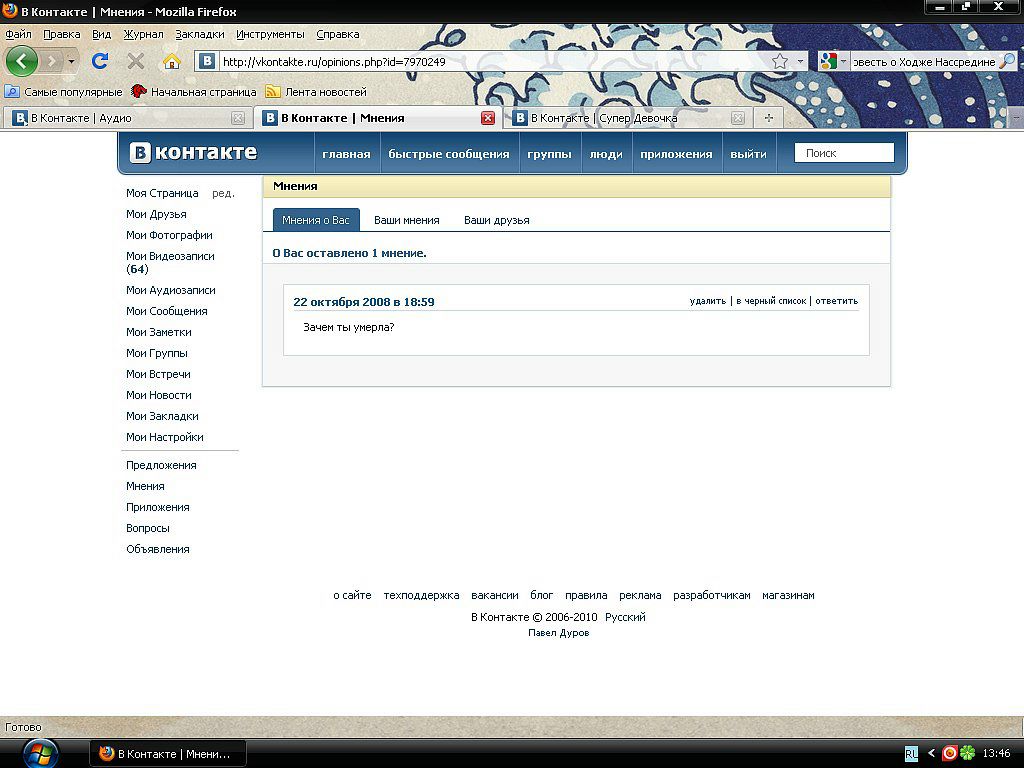Open the Инструменты menu

[270, 34]
